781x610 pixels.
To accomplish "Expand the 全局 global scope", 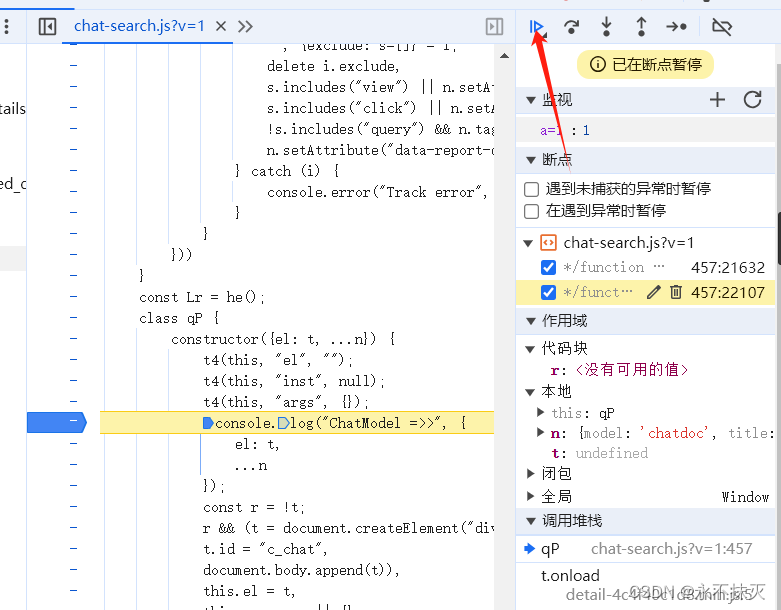I will pos(530,496).
